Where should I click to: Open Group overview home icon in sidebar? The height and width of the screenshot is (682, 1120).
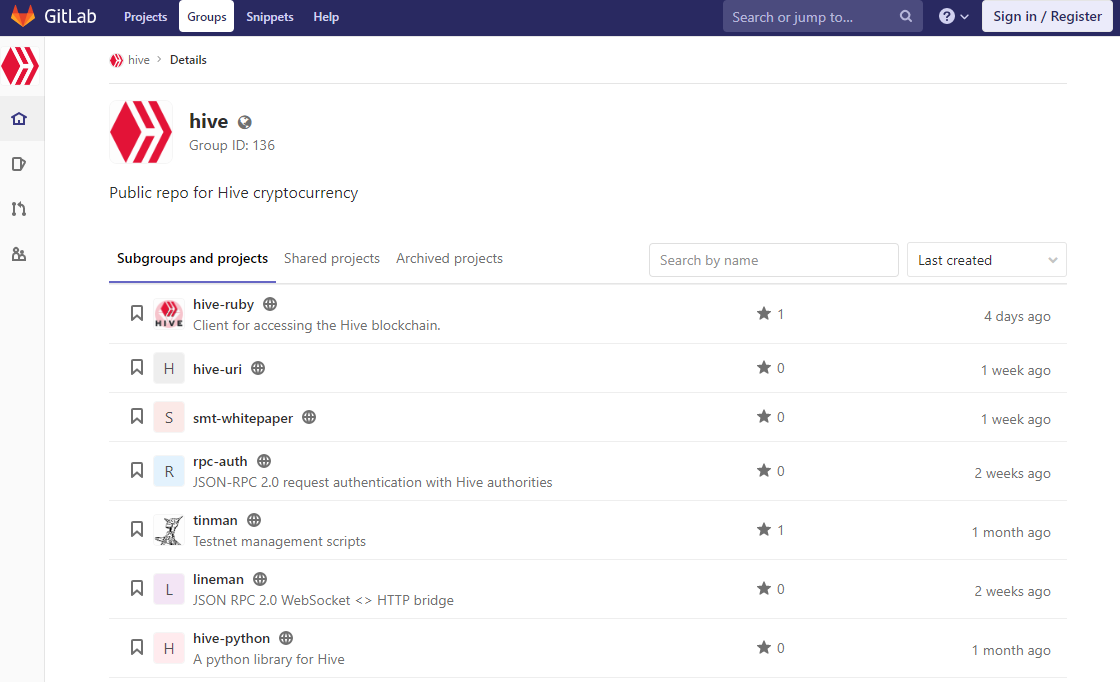19,119
